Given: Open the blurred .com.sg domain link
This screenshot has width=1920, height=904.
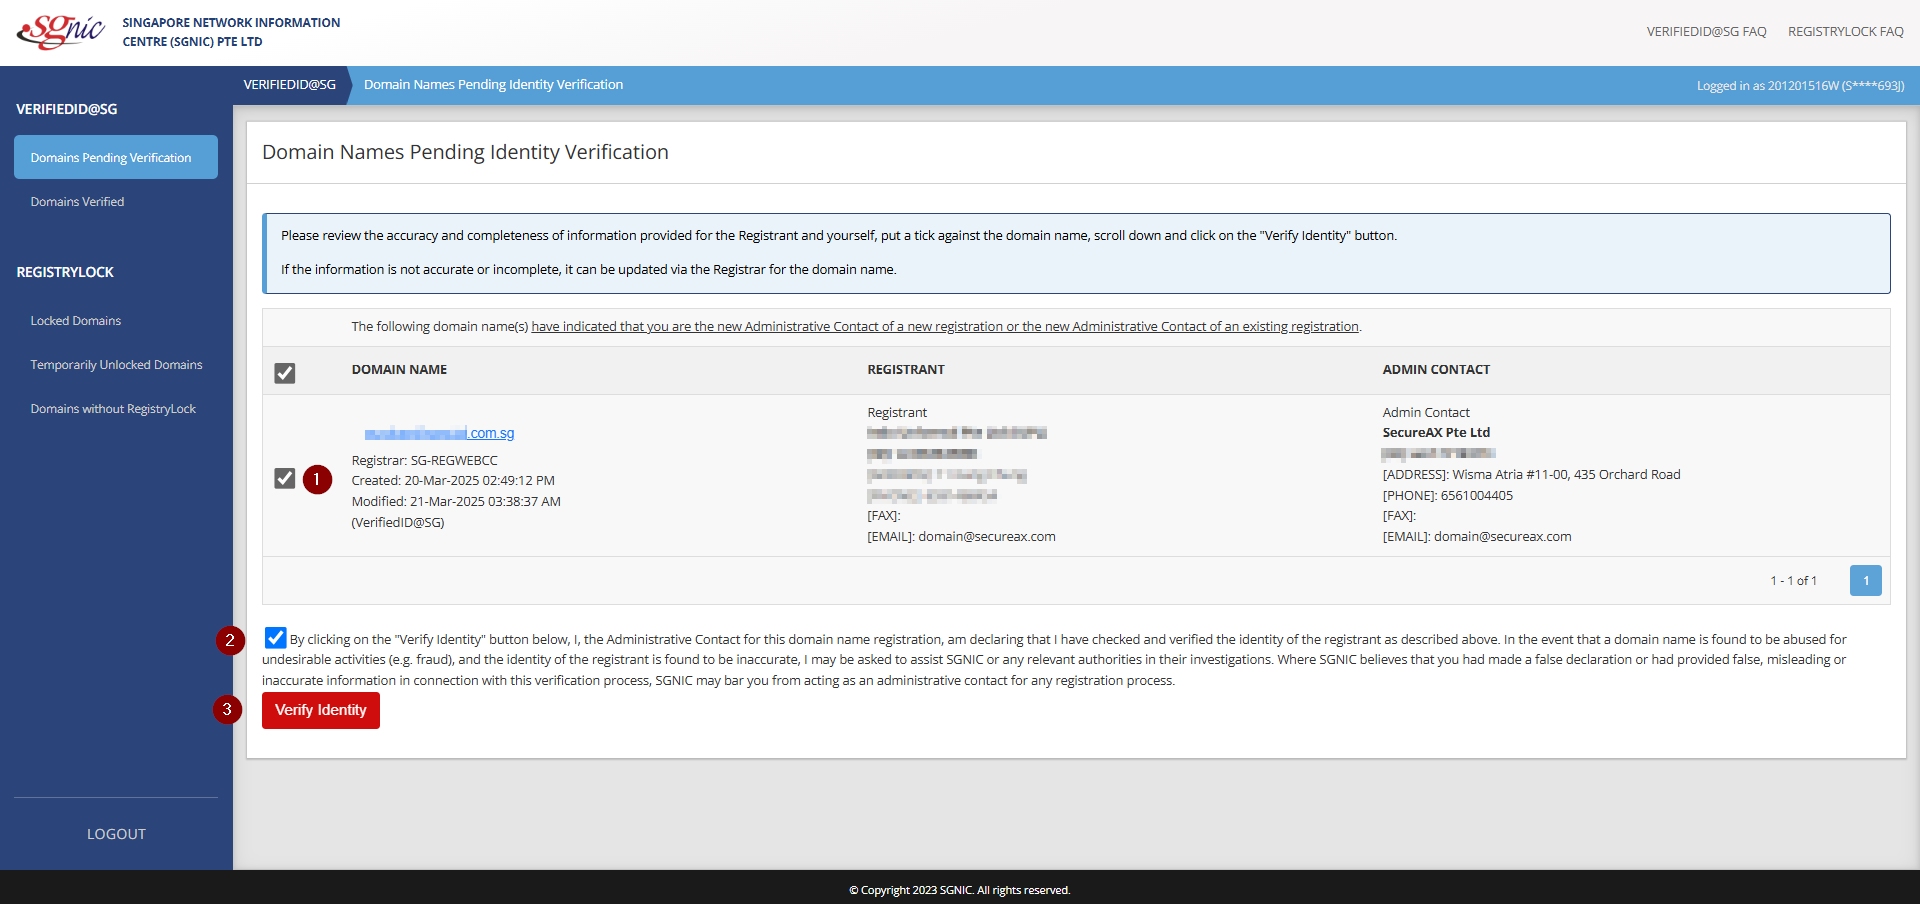Looking at the screenshot, I should click(439, 433).
